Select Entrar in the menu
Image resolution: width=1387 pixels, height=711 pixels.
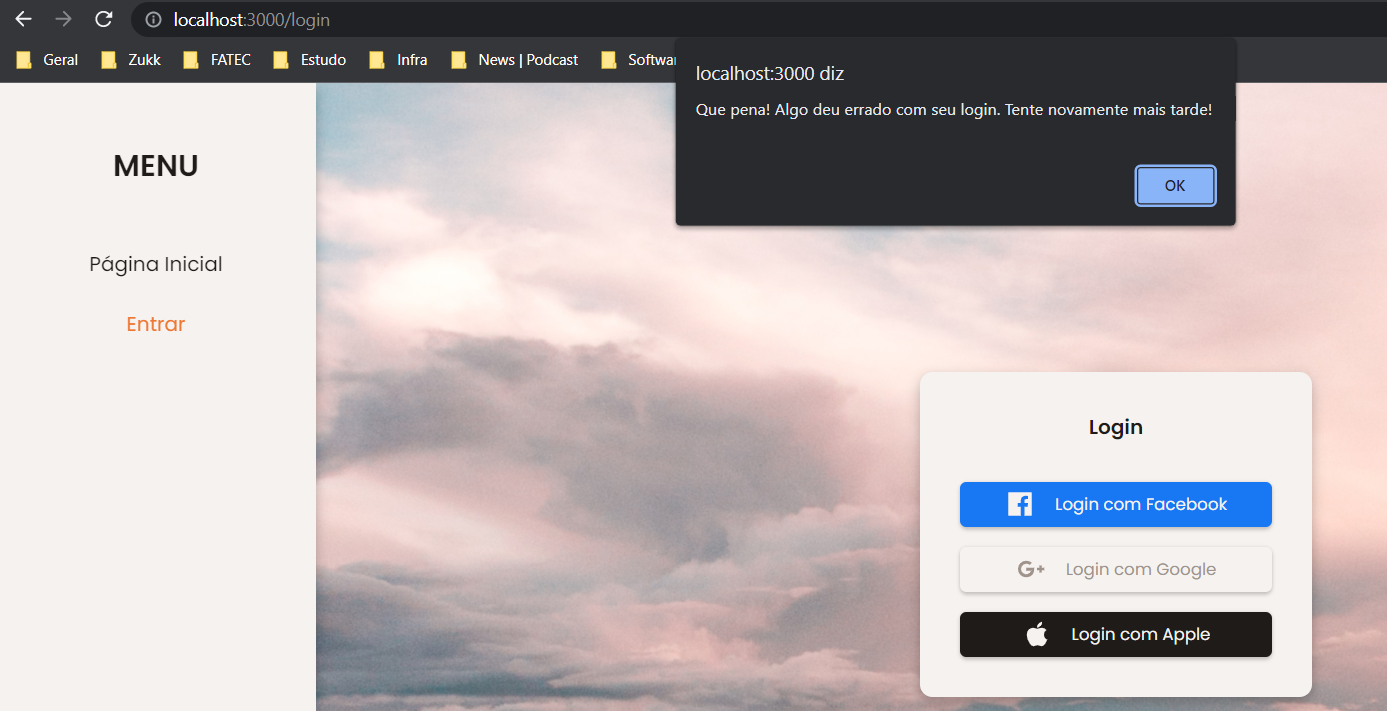coord(155,323)
